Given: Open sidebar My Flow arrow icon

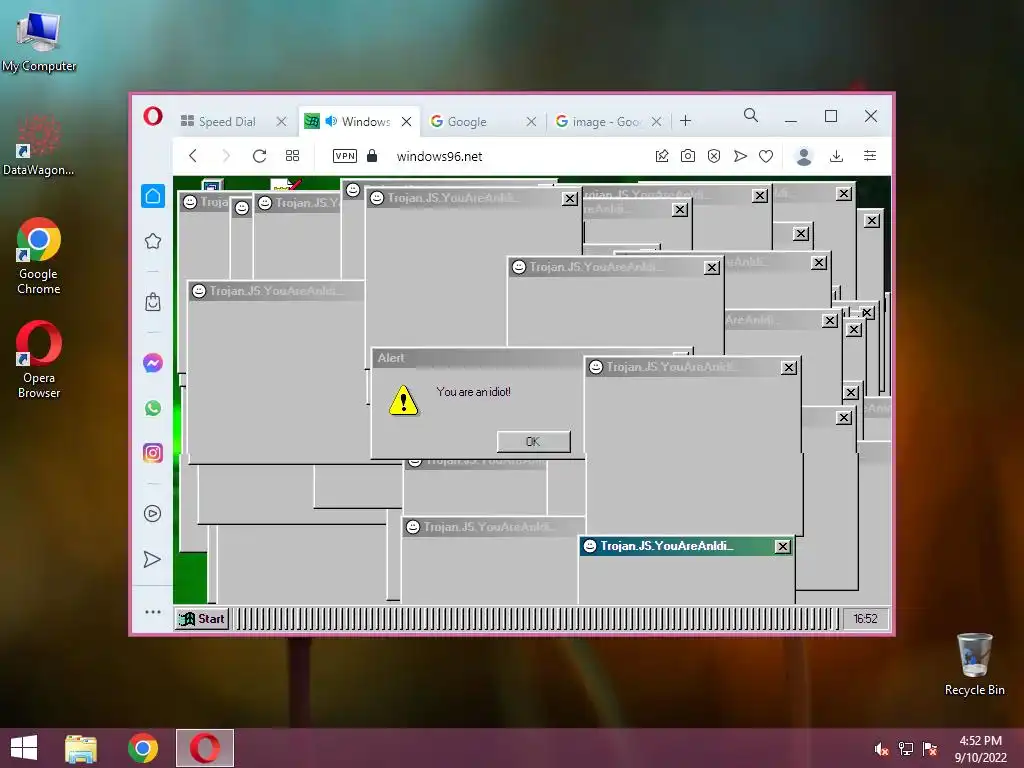Looking at the screenshot, I should pos(152,559).
